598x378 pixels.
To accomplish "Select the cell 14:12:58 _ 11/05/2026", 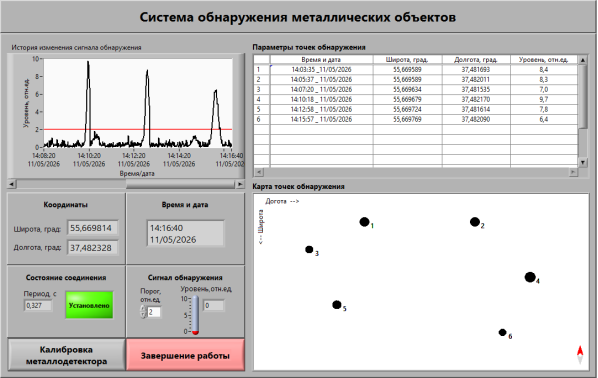I will pos(321,109).
